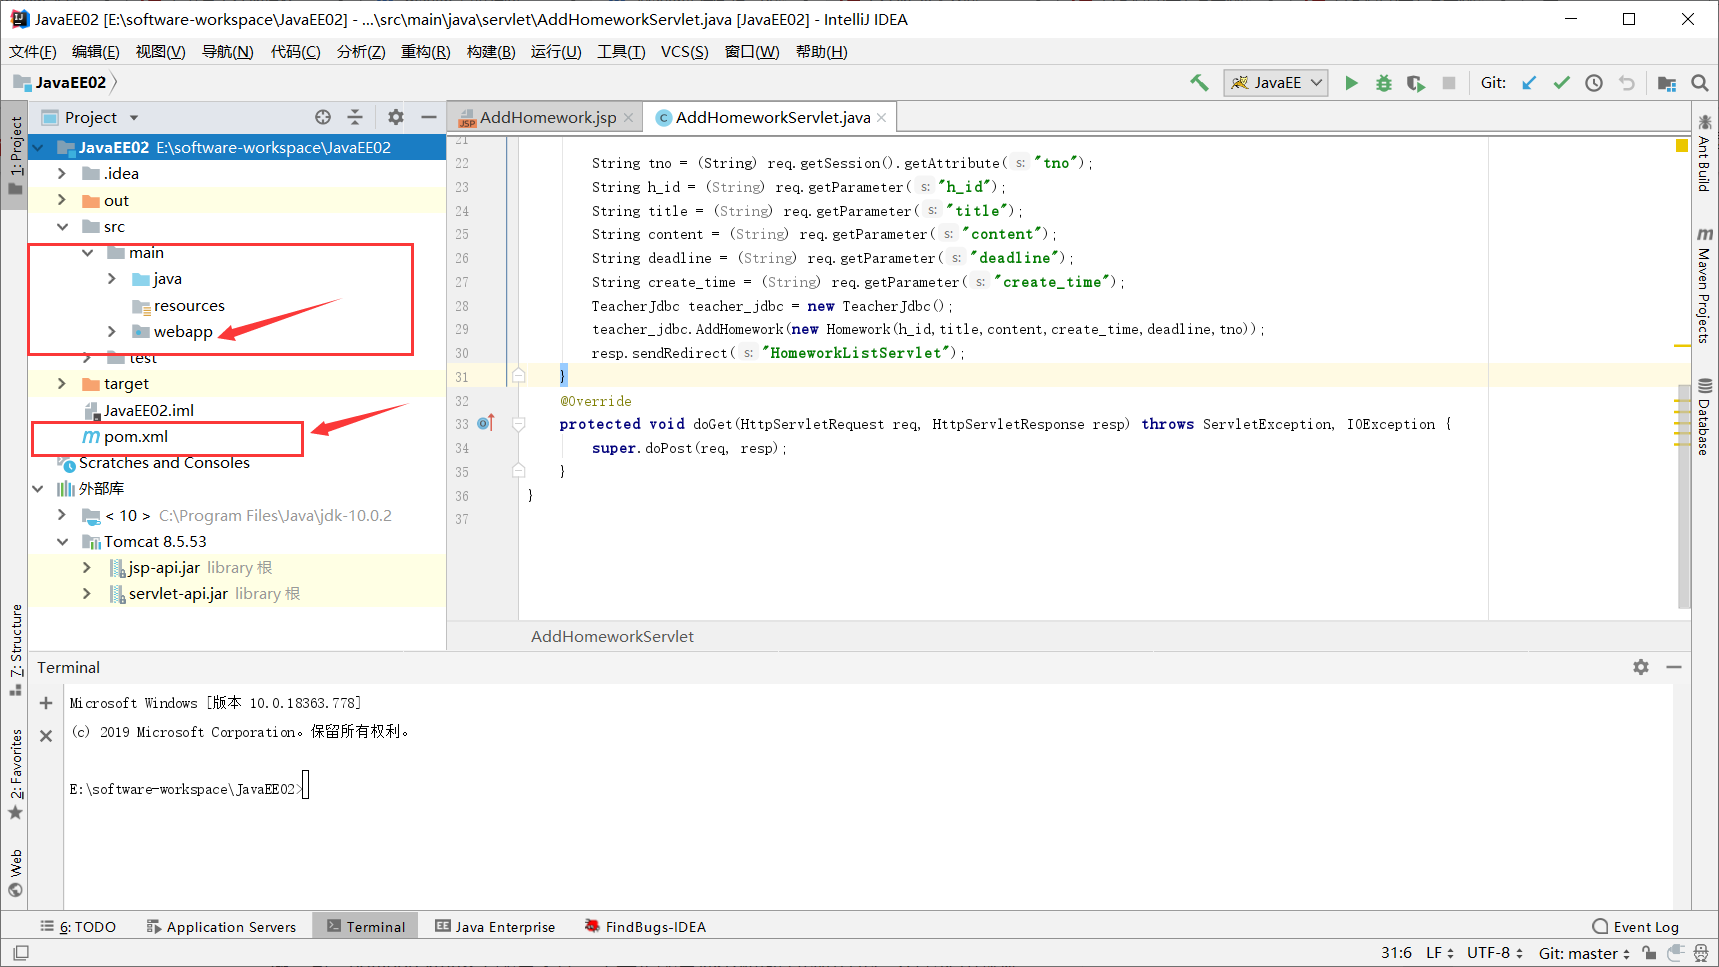Click the Git: master branch widget
This screenshot has width=1719, height=967.
click(x=1584, y=953)
